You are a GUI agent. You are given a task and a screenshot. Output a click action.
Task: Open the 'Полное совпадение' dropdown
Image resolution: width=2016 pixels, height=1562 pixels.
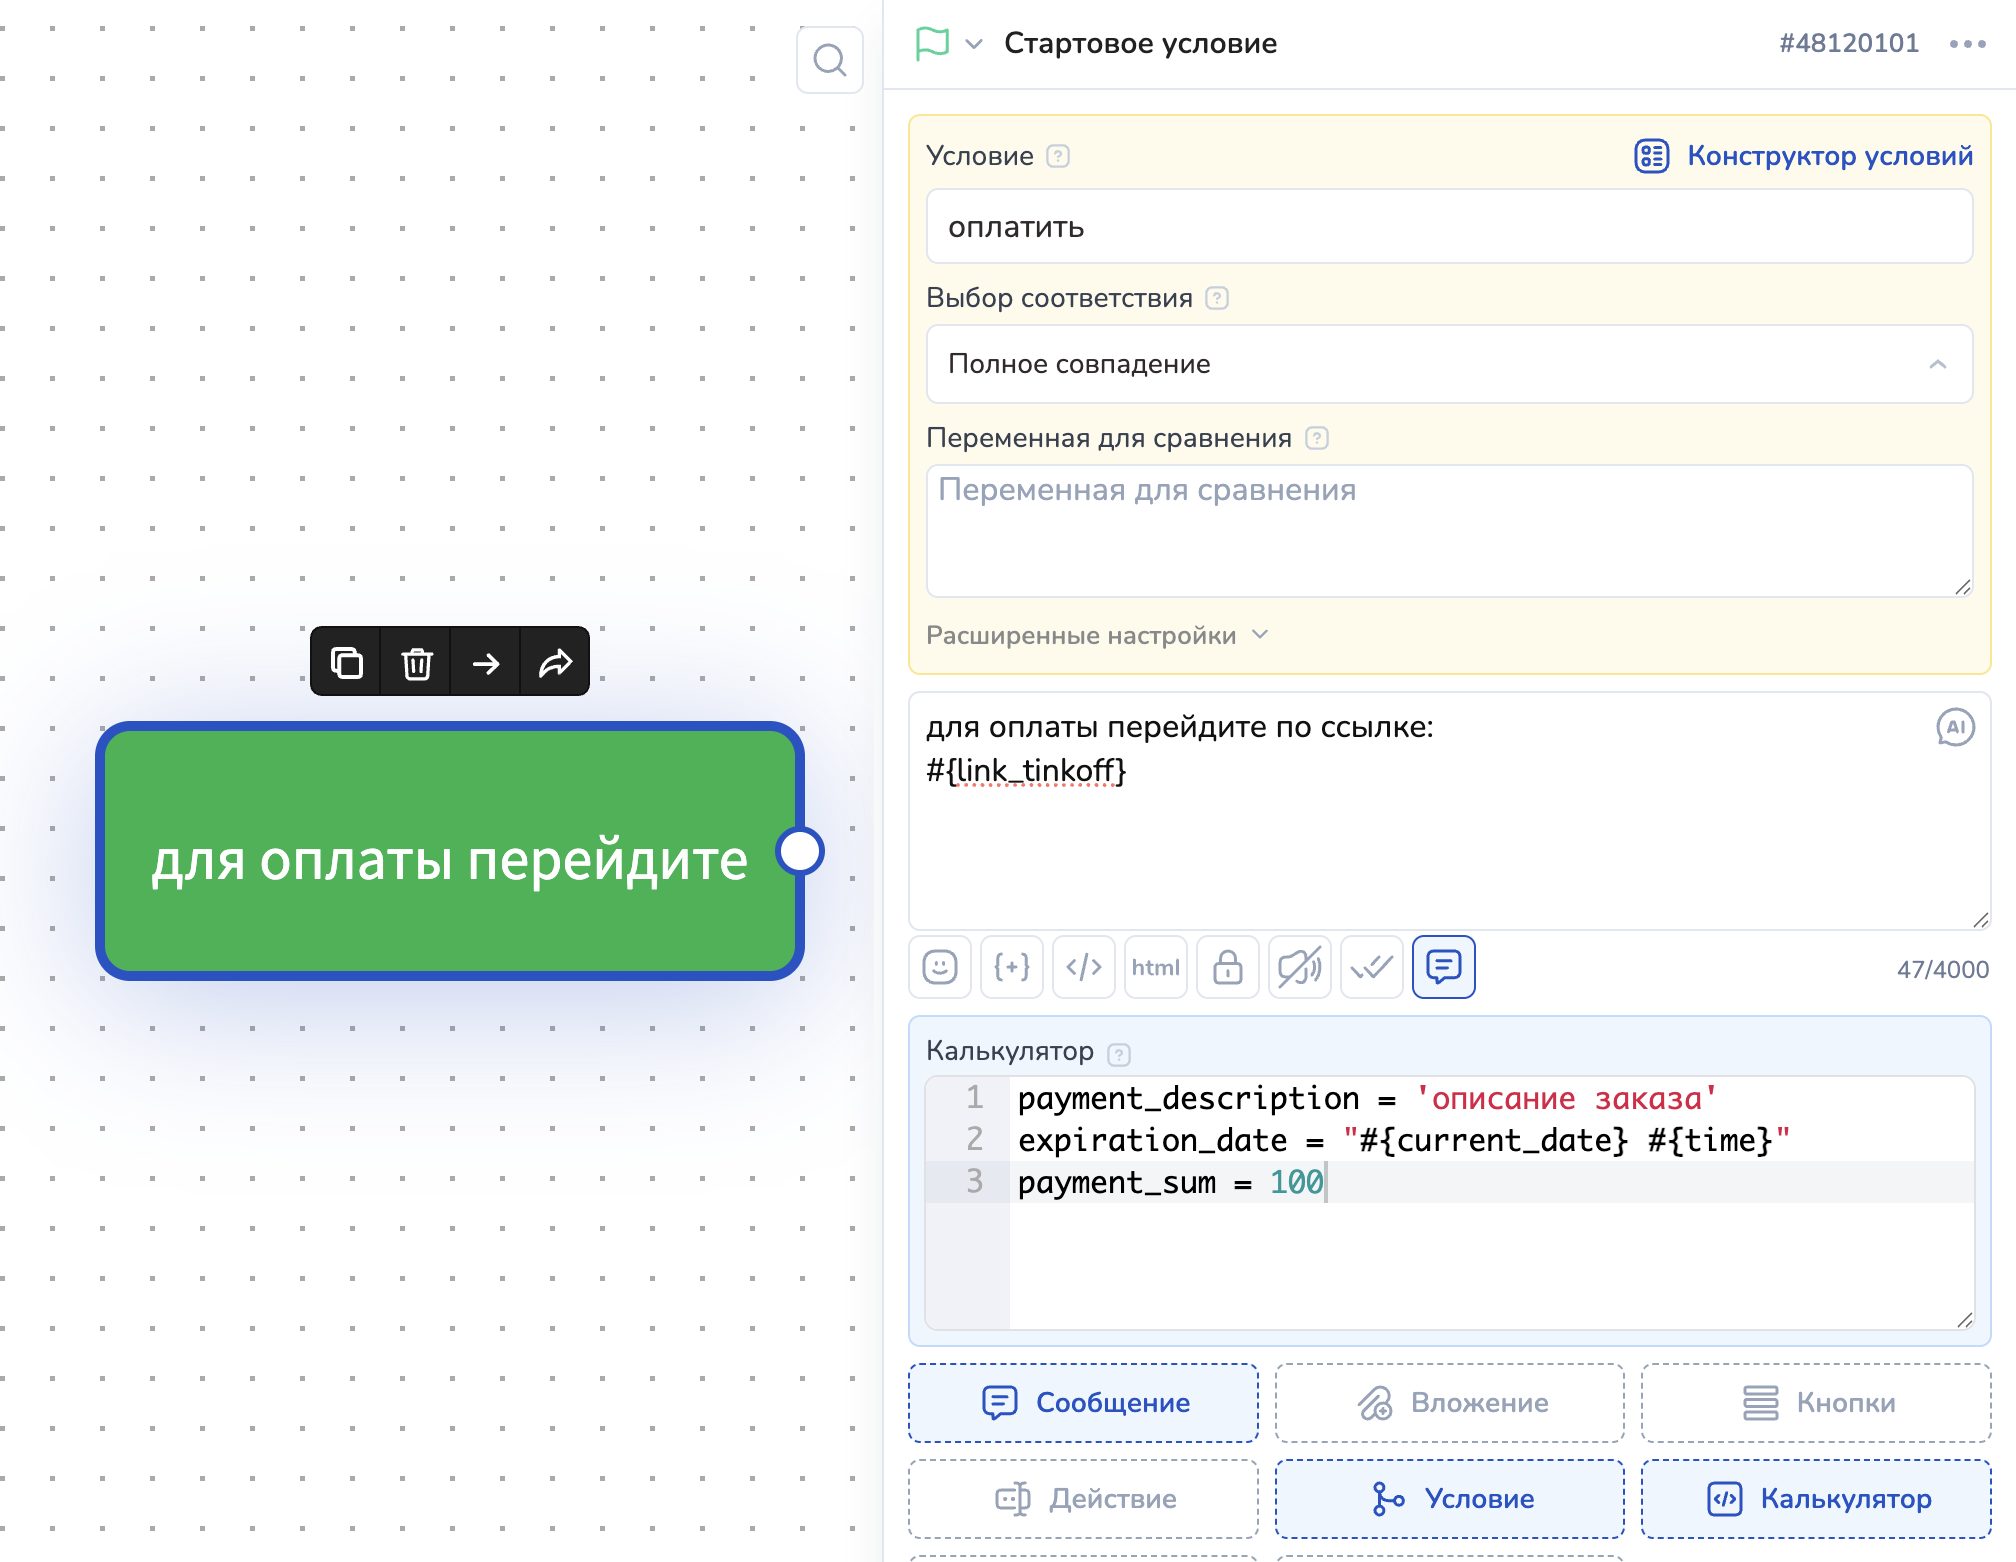[x=1449, y=364]
